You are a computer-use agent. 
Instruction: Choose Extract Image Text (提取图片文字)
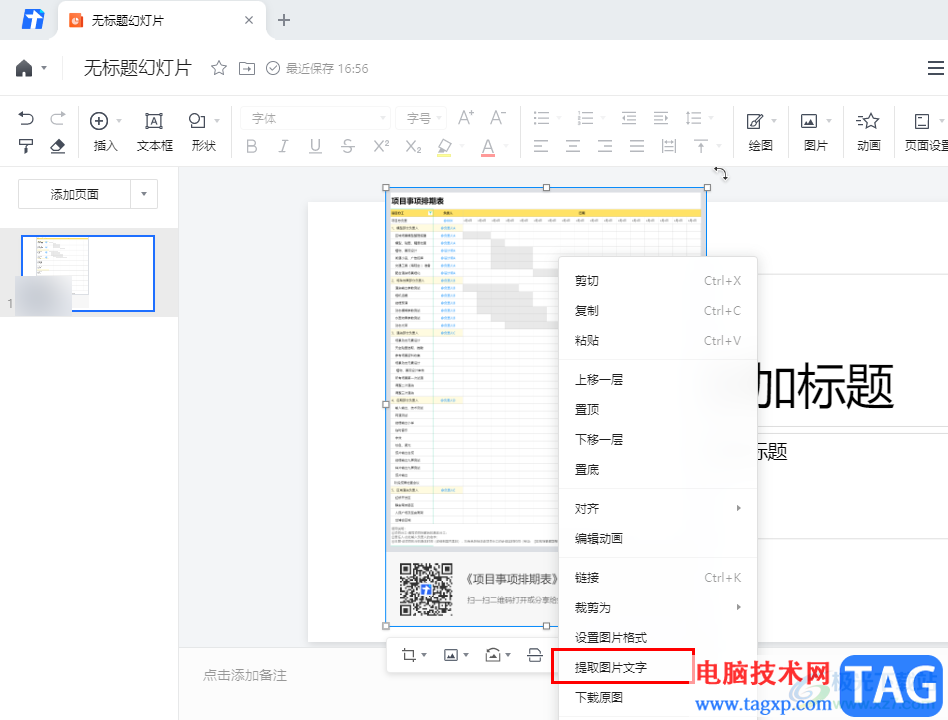[x=658, y=667]
